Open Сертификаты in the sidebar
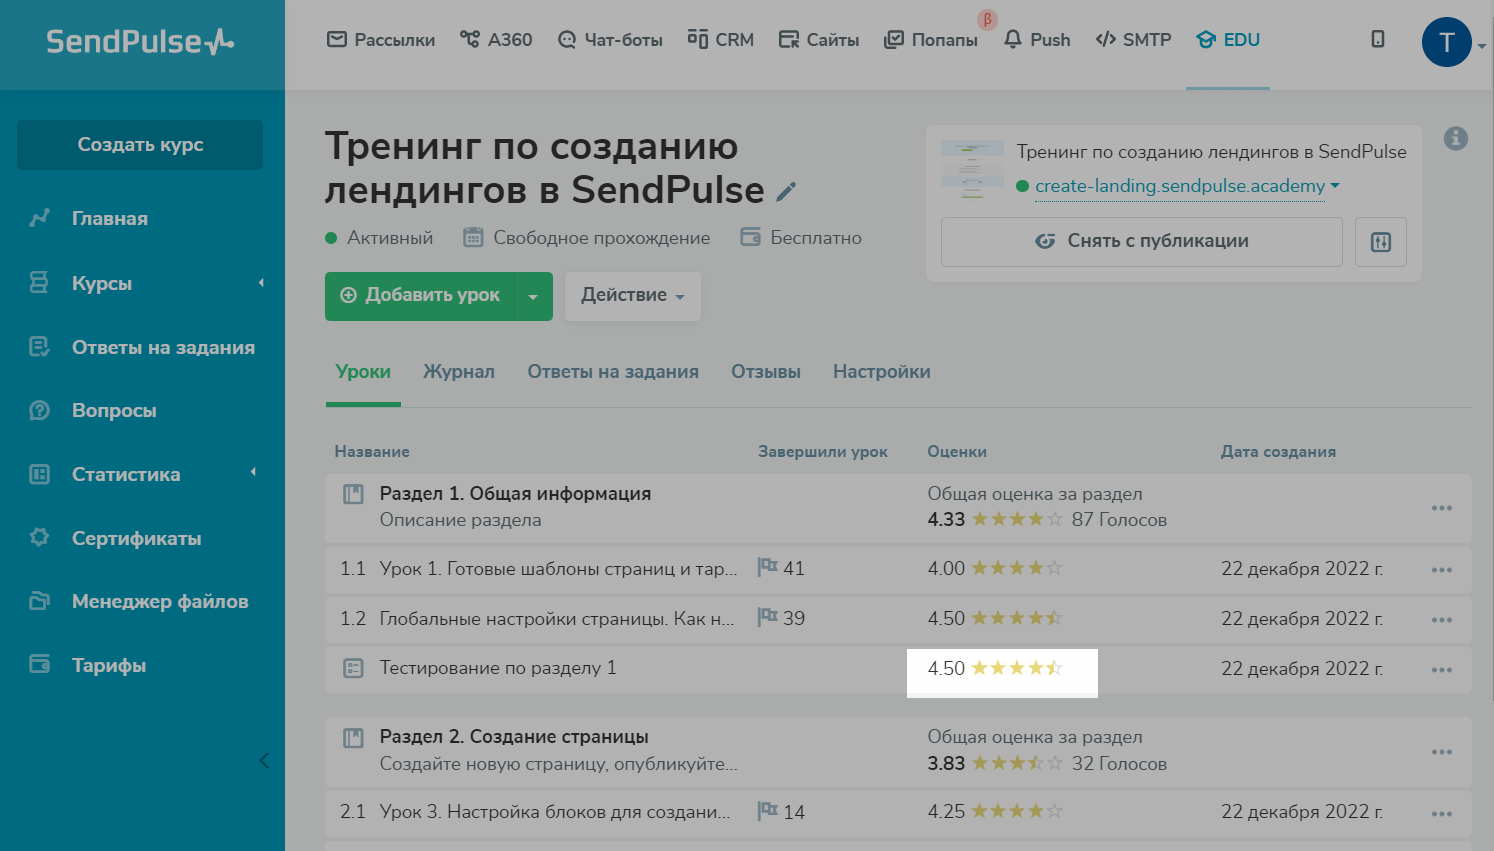Screen dimensions: 1494x851 coord(136,538)
